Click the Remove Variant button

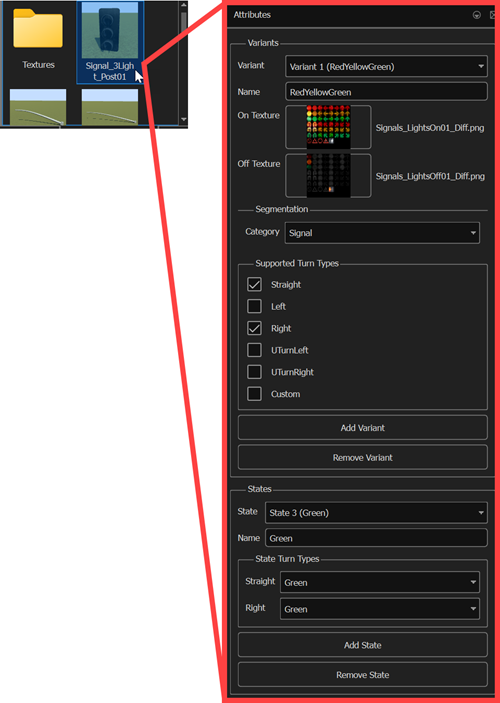pos(362,457)
